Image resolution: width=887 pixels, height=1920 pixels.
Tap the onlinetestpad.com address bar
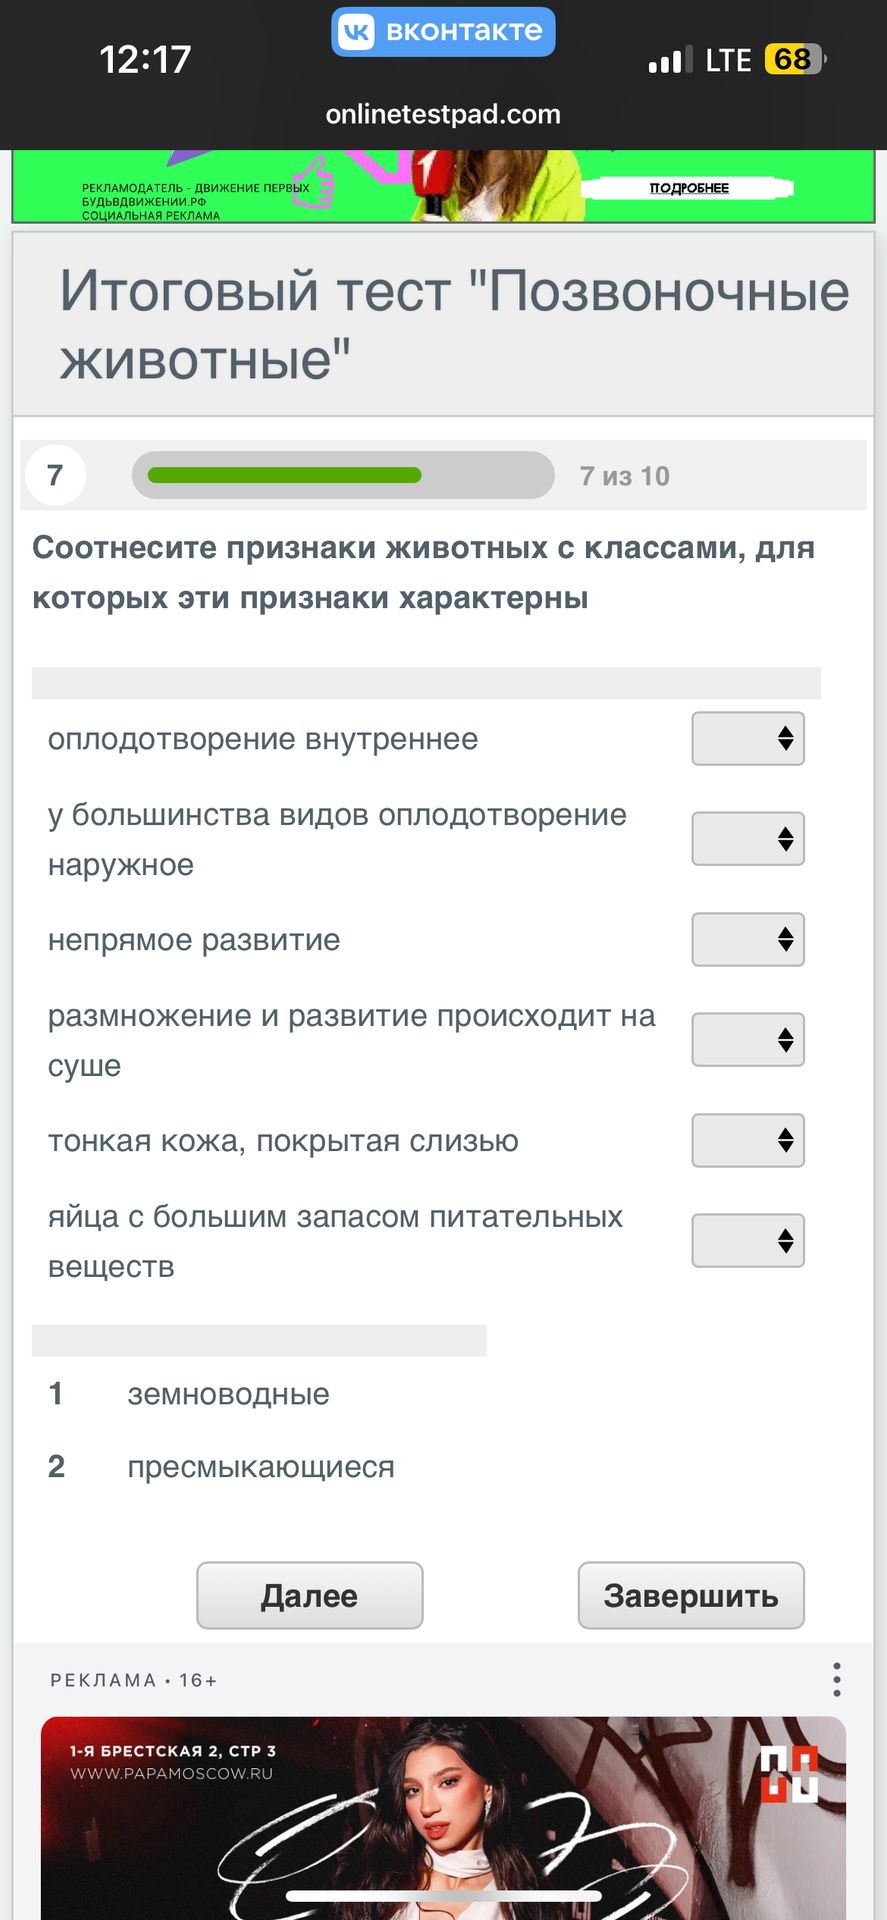[443, 114]
